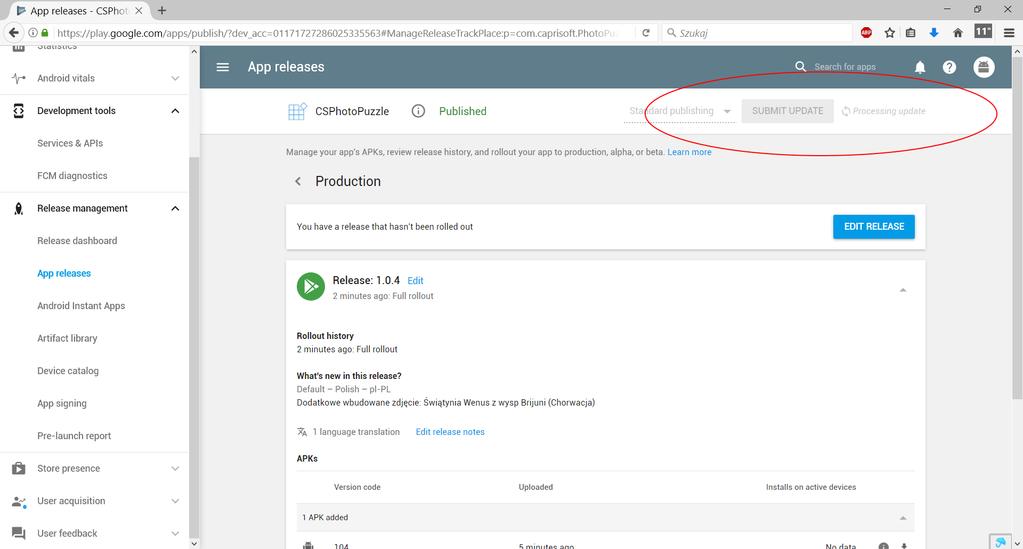Viewport: 1023px width, 549px height.
Task: Click the notifications bell icon
Action: coord(920,67)
